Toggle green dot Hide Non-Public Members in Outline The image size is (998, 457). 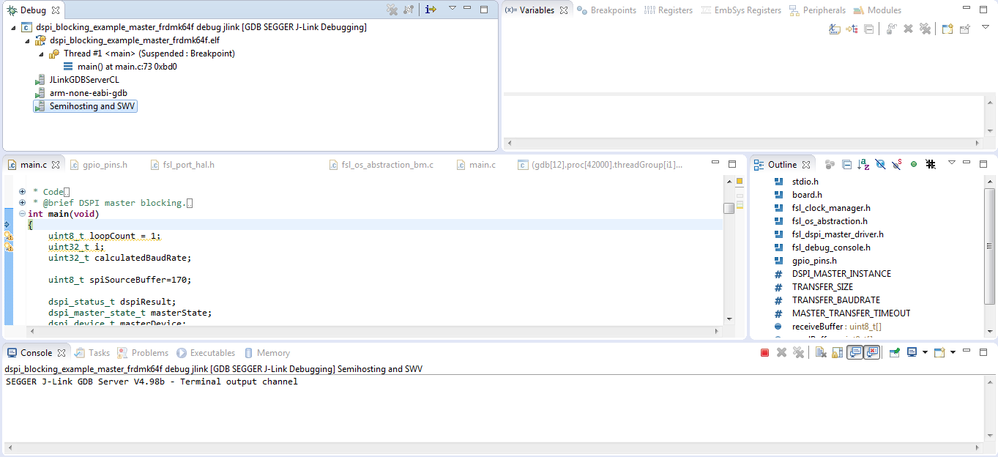click(913, 164)
